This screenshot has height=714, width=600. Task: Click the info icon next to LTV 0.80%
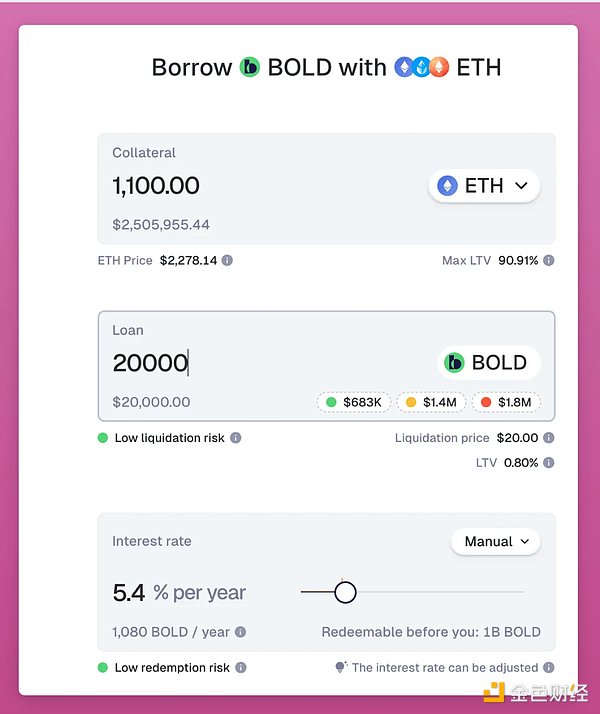click(x=548, y=463)
